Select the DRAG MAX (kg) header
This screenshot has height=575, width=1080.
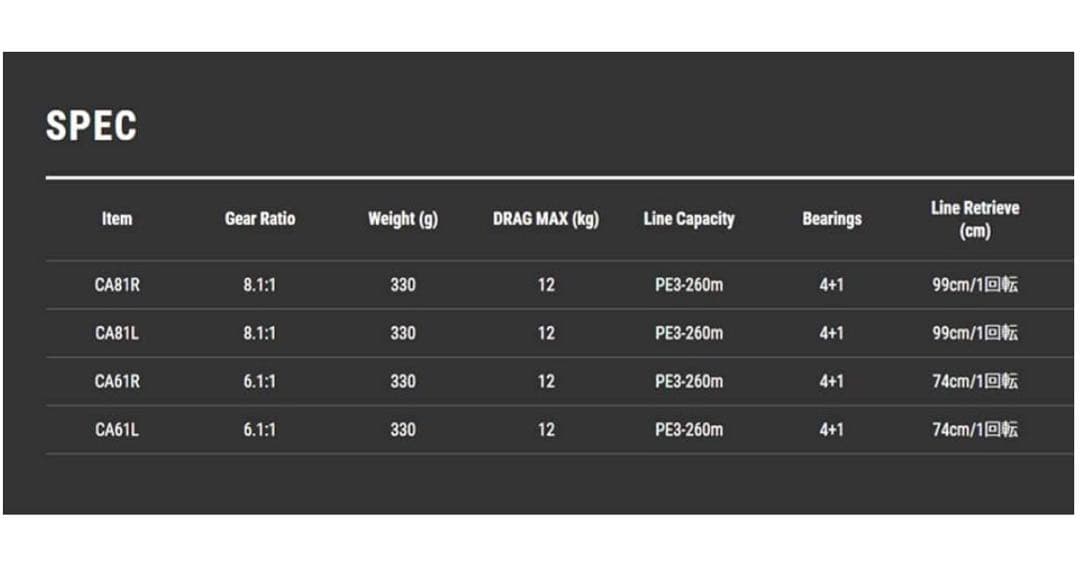546,219
